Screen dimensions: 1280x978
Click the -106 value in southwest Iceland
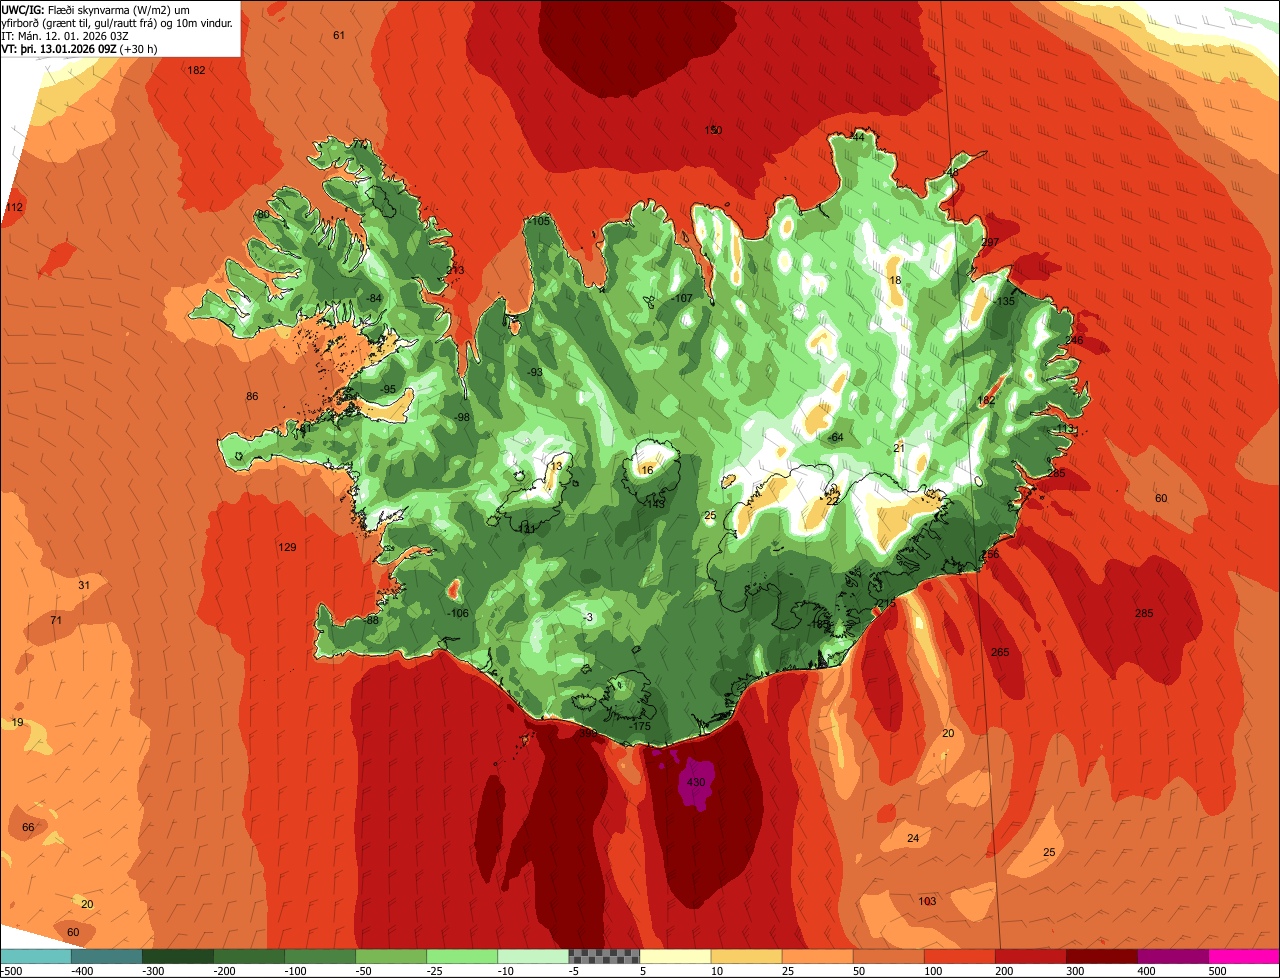pyautogui.click(x=457, y=613)
